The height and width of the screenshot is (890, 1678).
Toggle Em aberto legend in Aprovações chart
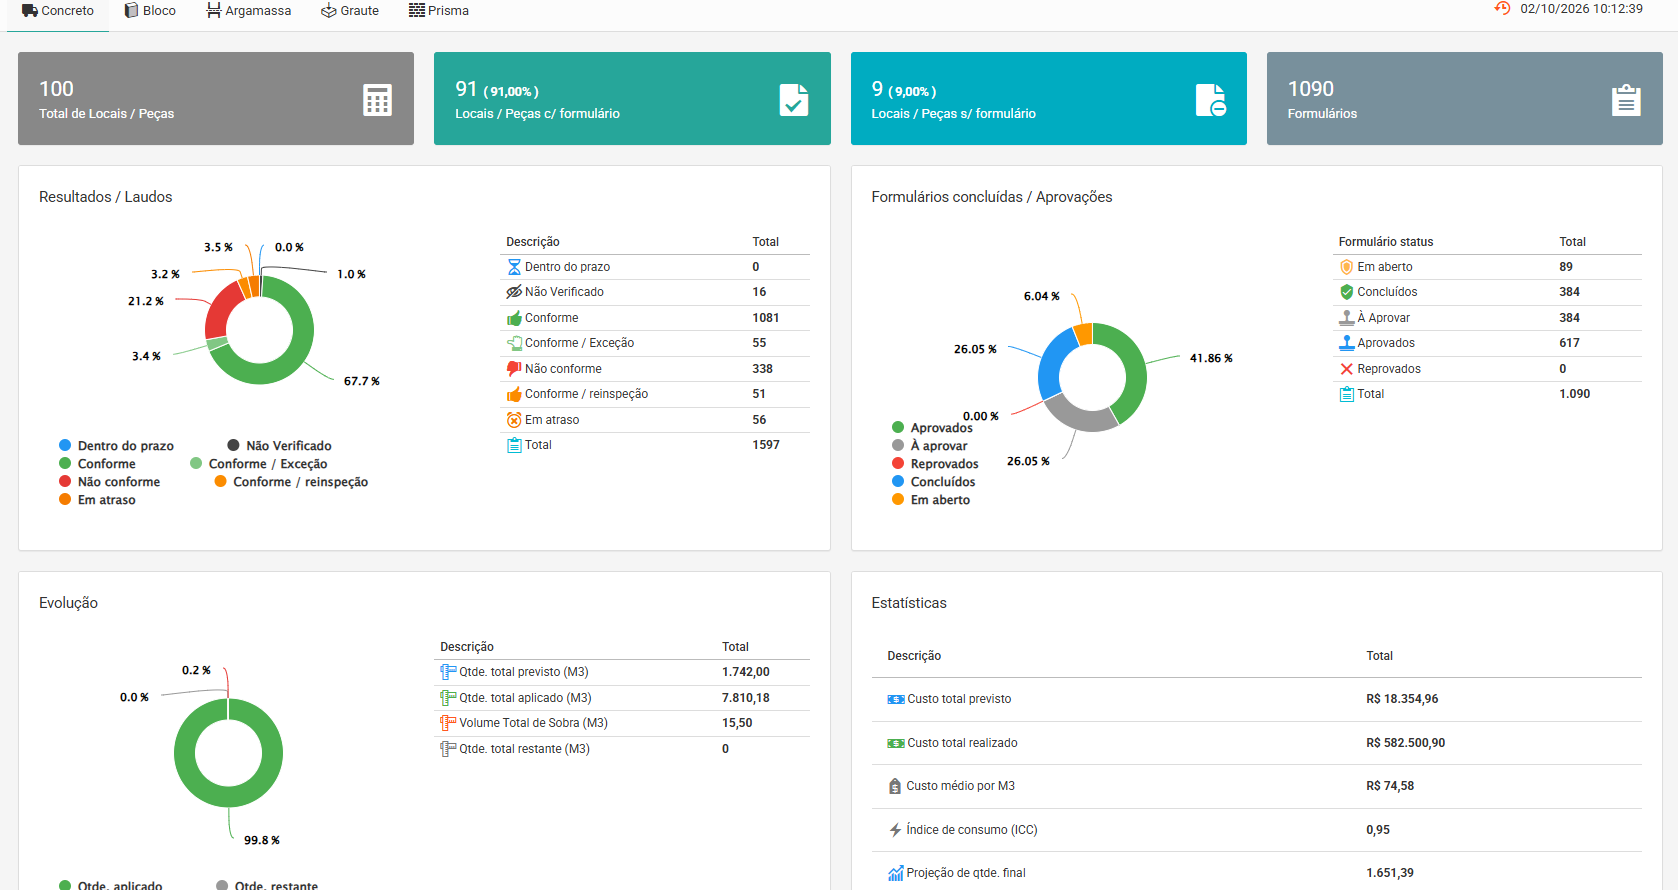click(930, 500)
